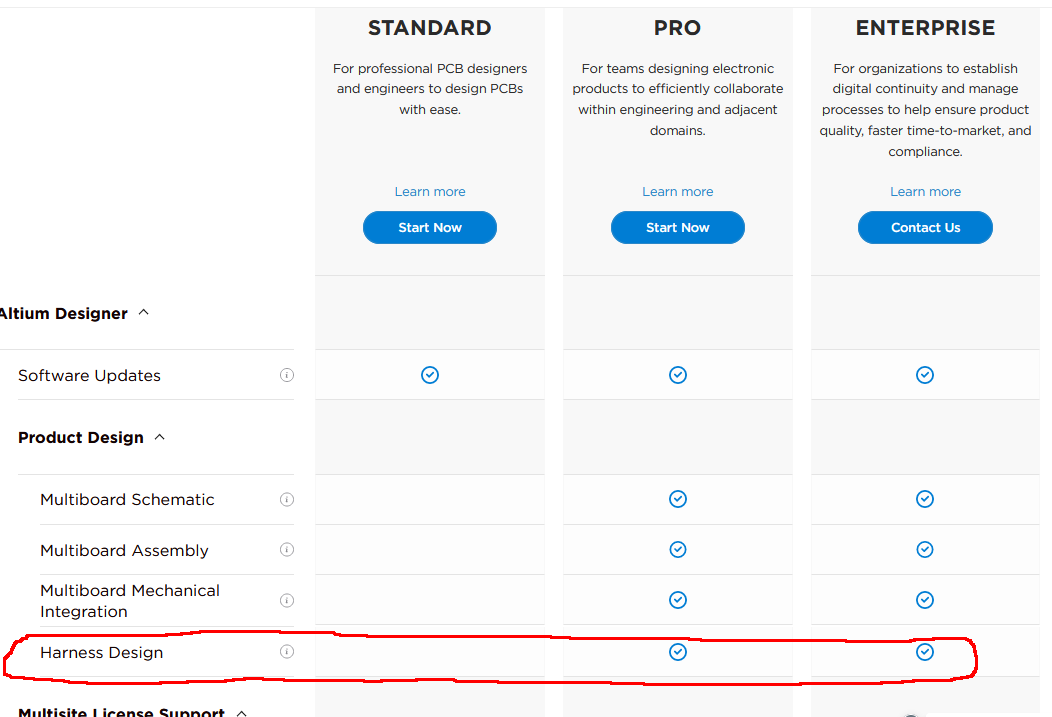This screenshot has height=717, width=1052.
Task: Click Standard checkmark for Software Updates
Action: (x=430, y=375)
